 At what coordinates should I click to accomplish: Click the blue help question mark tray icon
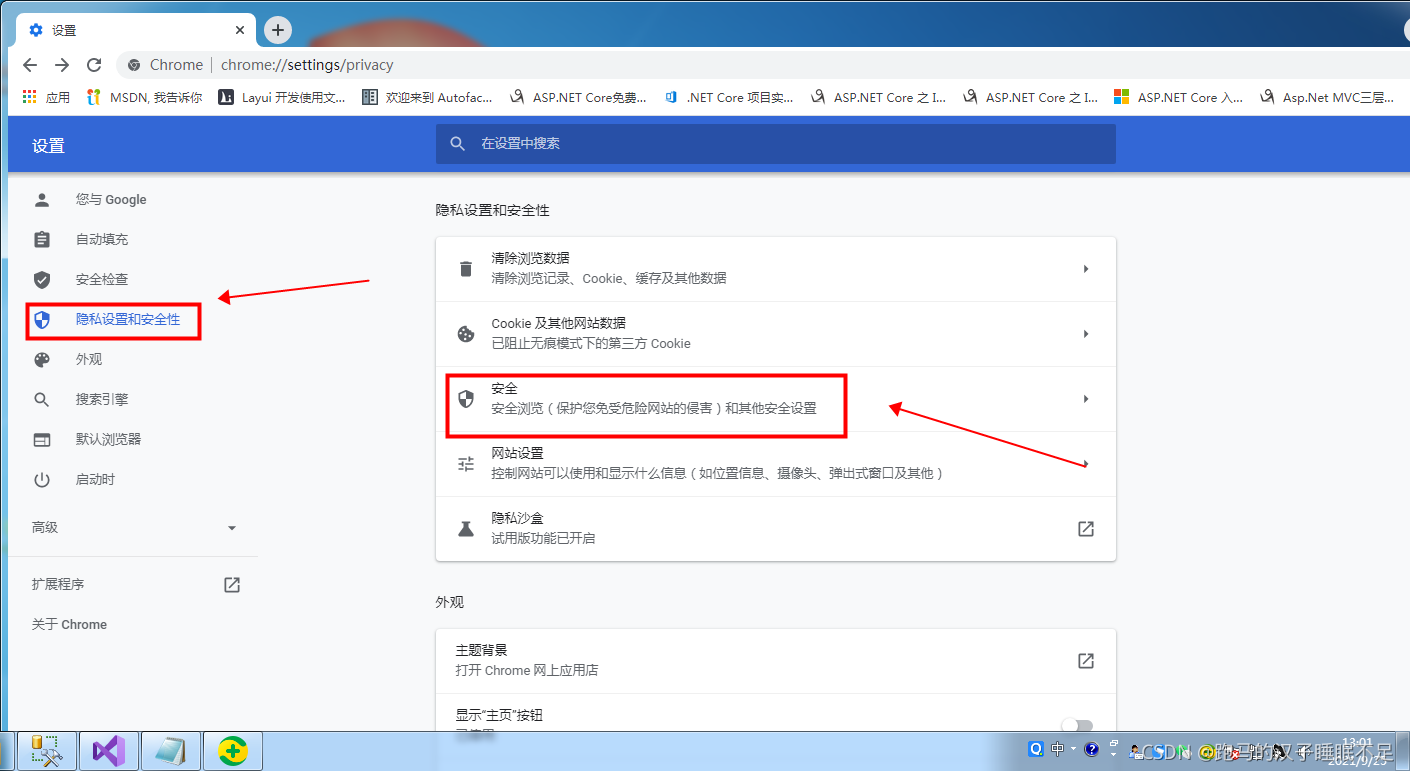pos(1092,749)
